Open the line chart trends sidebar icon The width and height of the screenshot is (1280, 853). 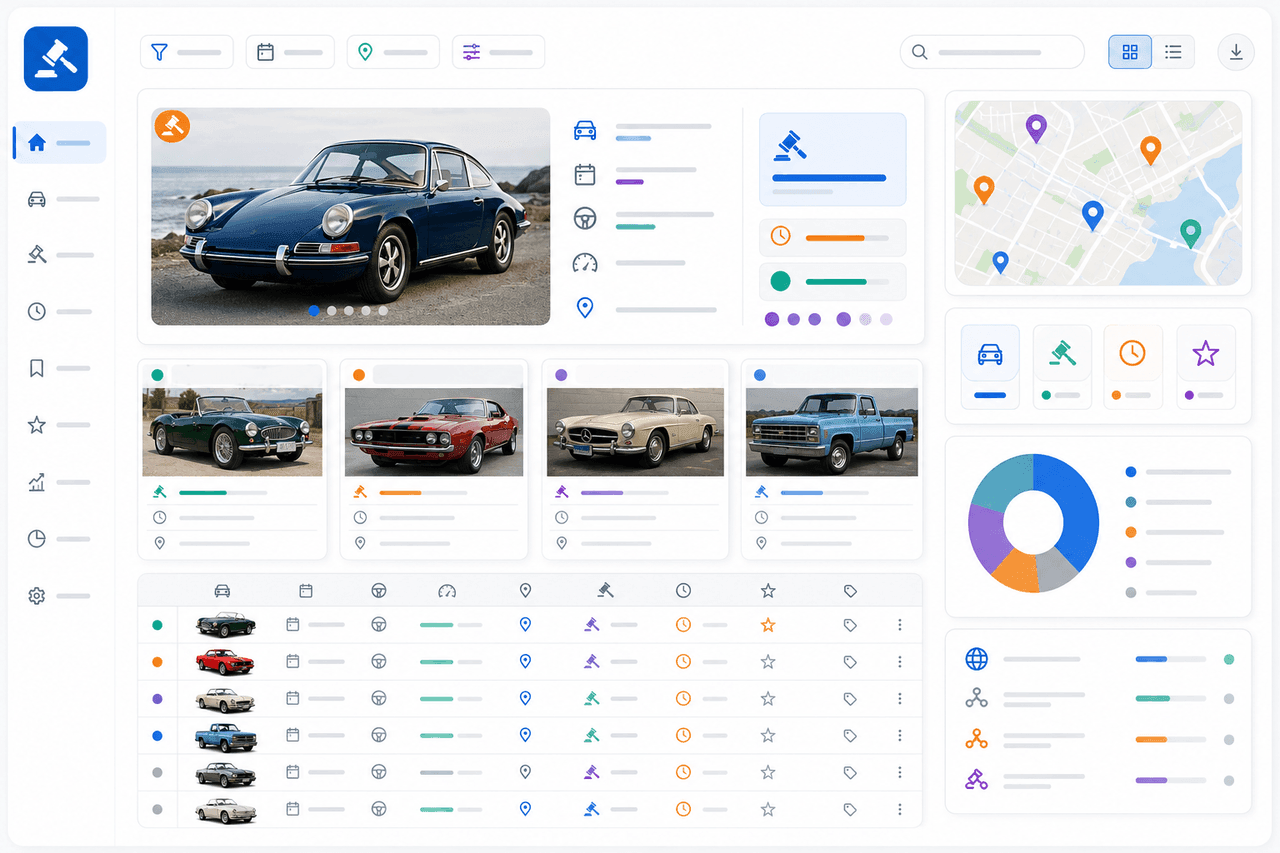click(37, 482)
